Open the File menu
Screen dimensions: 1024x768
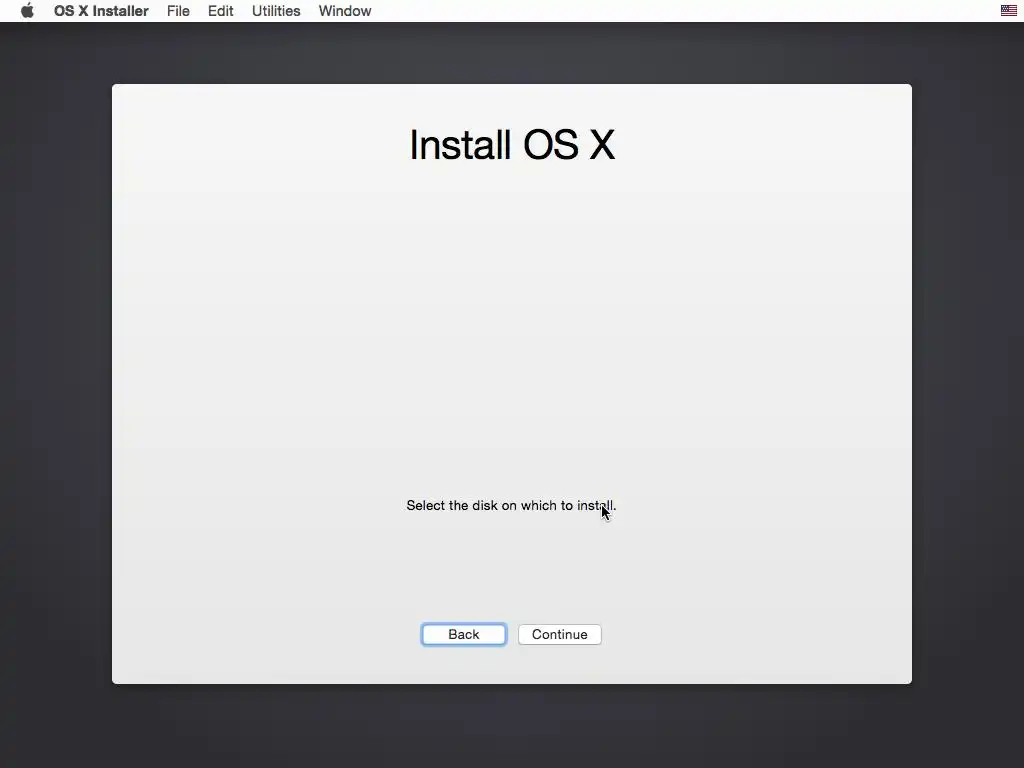(178, 11)
